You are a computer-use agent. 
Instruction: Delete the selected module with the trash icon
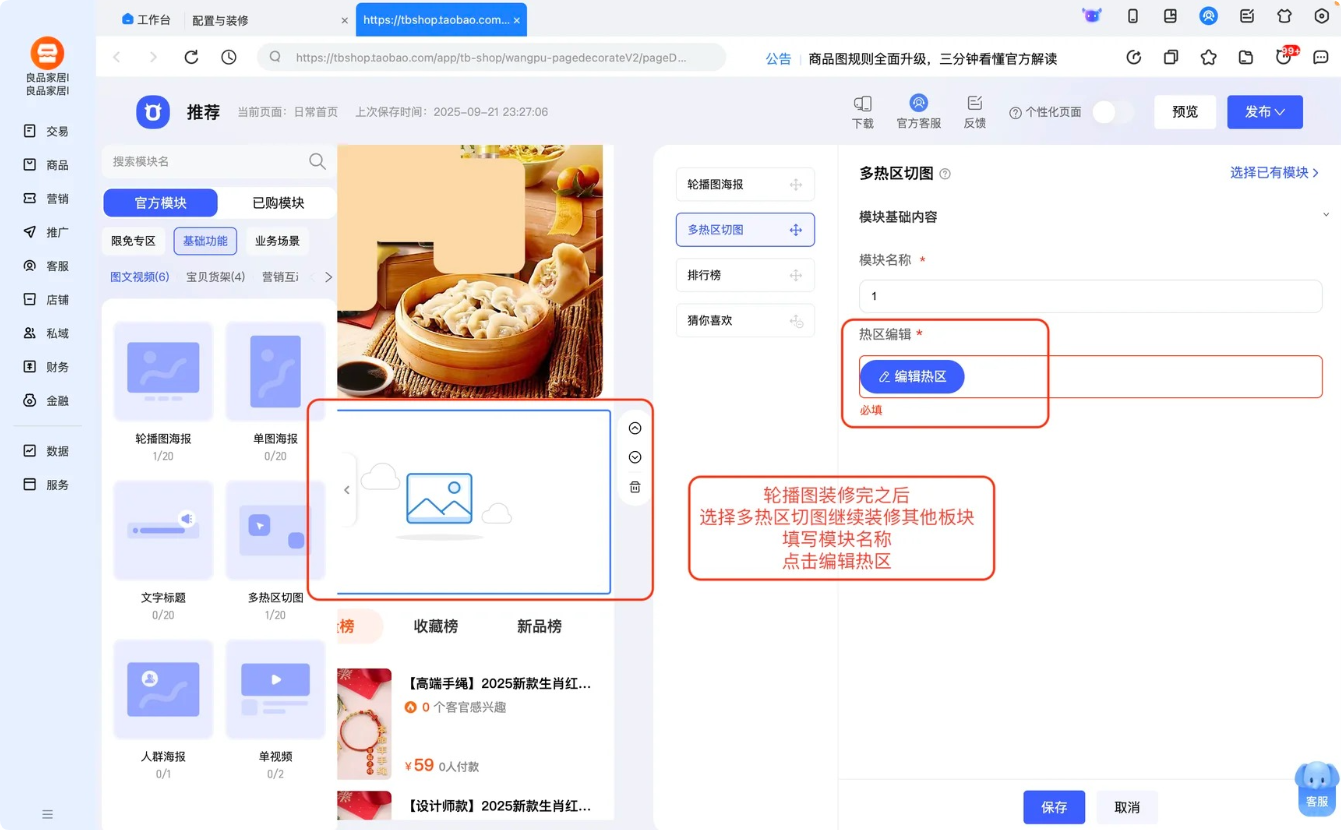635,487
